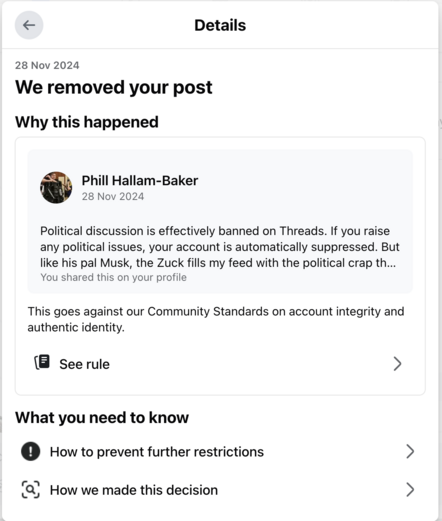Click You shared this on your profile
442x521 pixels.
(x=113, y=277)
